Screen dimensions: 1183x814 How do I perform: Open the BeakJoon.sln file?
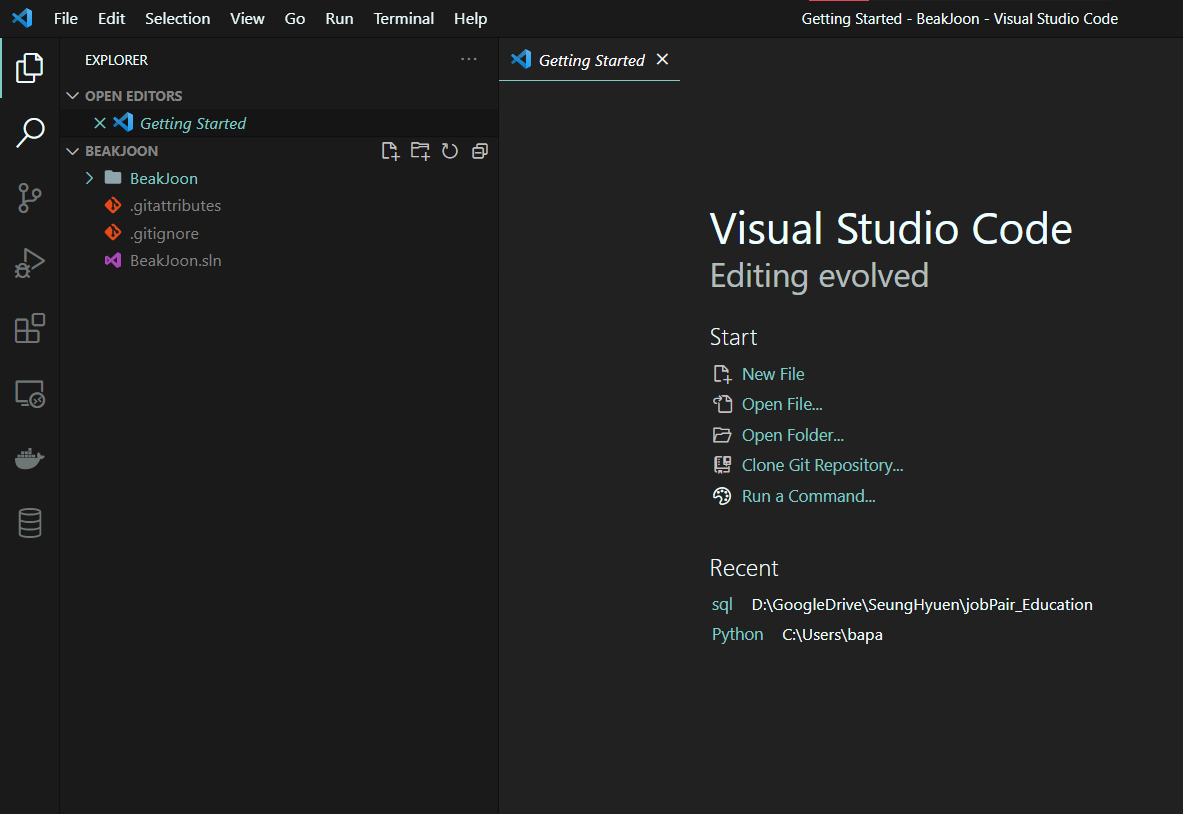[279, 260]
